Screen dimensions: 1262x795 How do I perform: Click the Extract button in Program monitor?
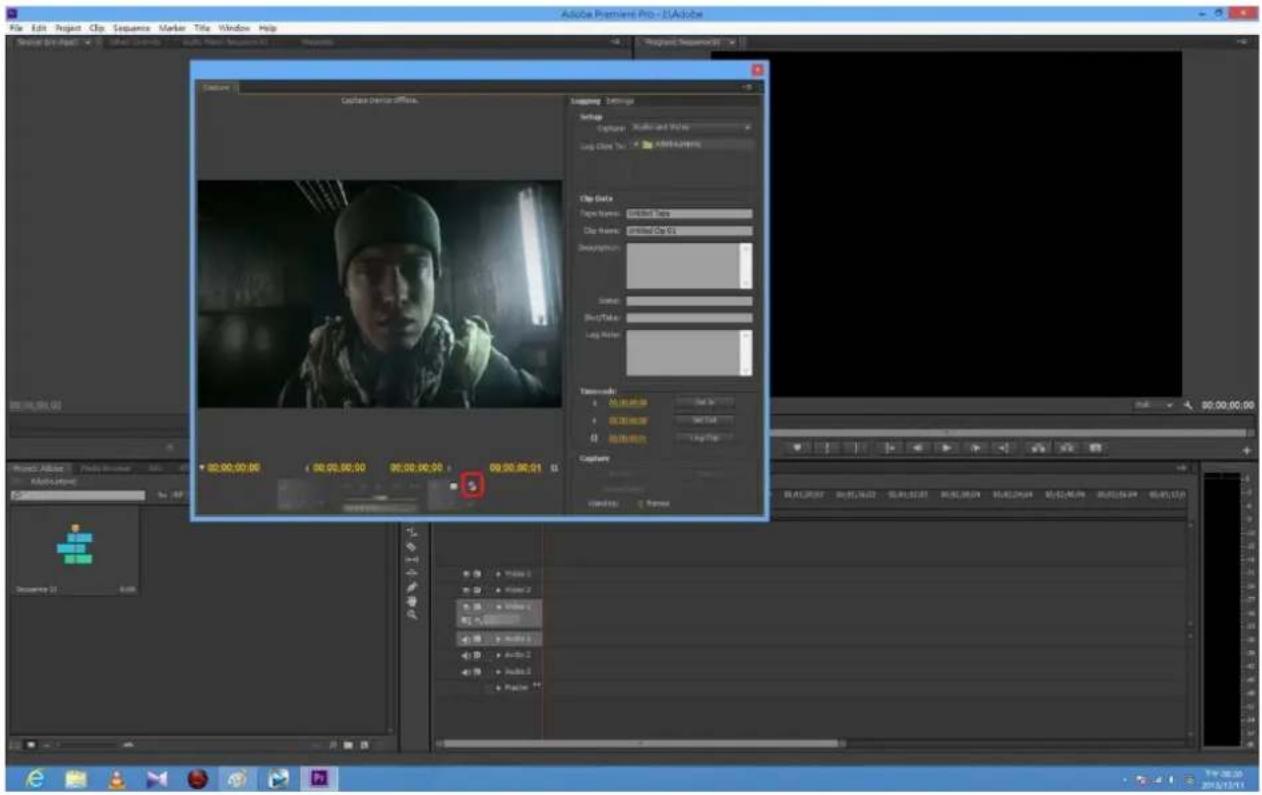coord(1066,448)
